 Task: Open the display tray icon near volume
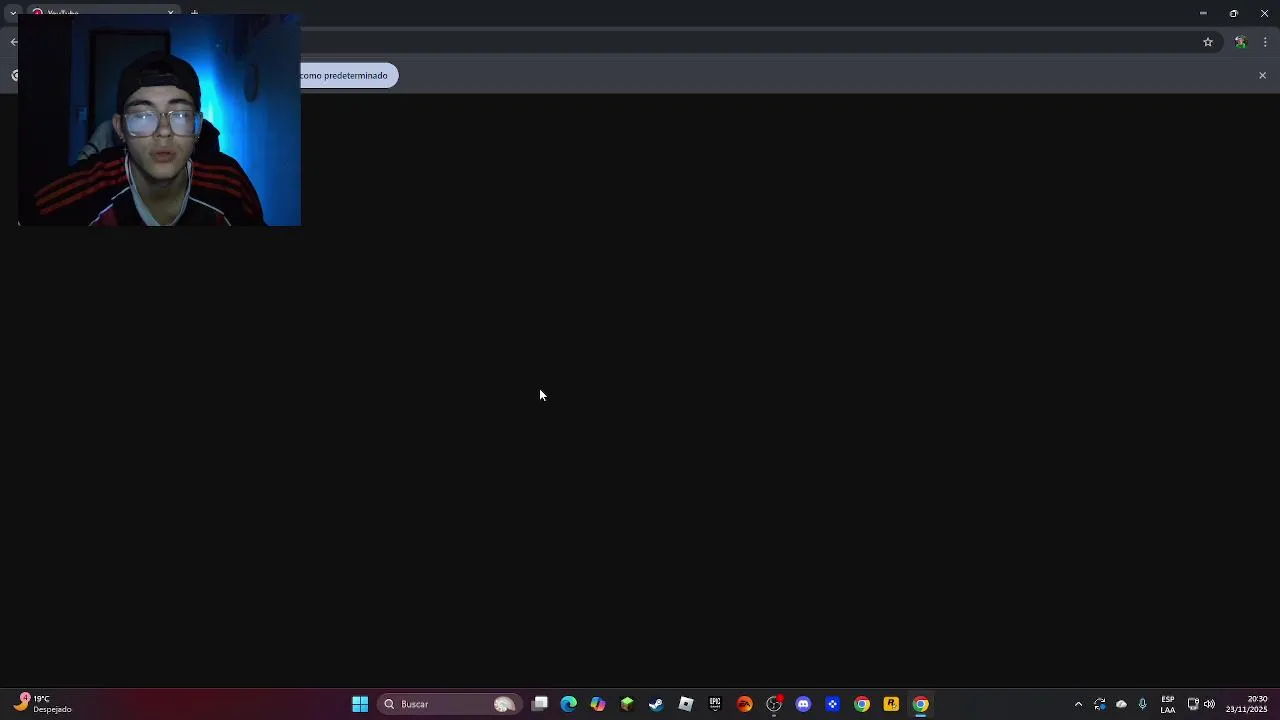[x=1193, y=704]
